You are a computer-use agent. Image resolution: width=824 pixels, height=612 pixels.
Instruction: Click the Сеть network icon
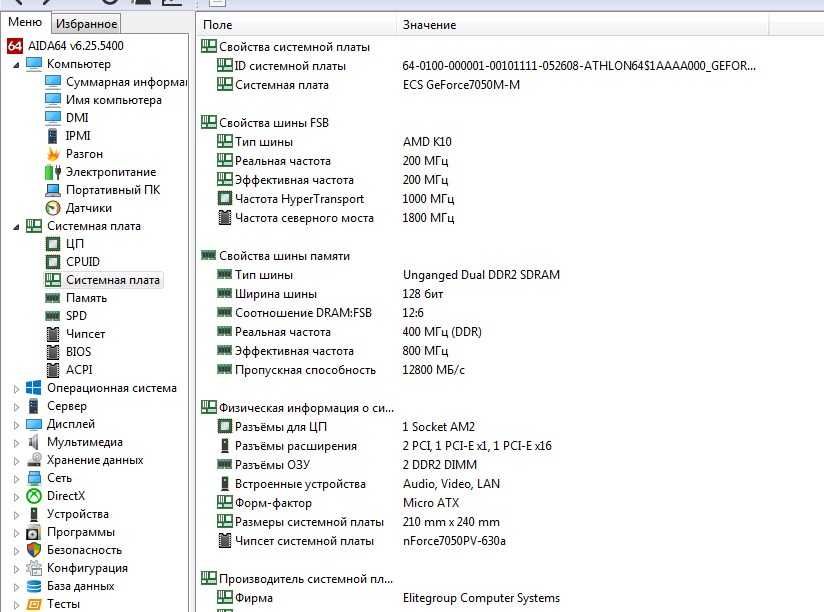pos(34,478)
